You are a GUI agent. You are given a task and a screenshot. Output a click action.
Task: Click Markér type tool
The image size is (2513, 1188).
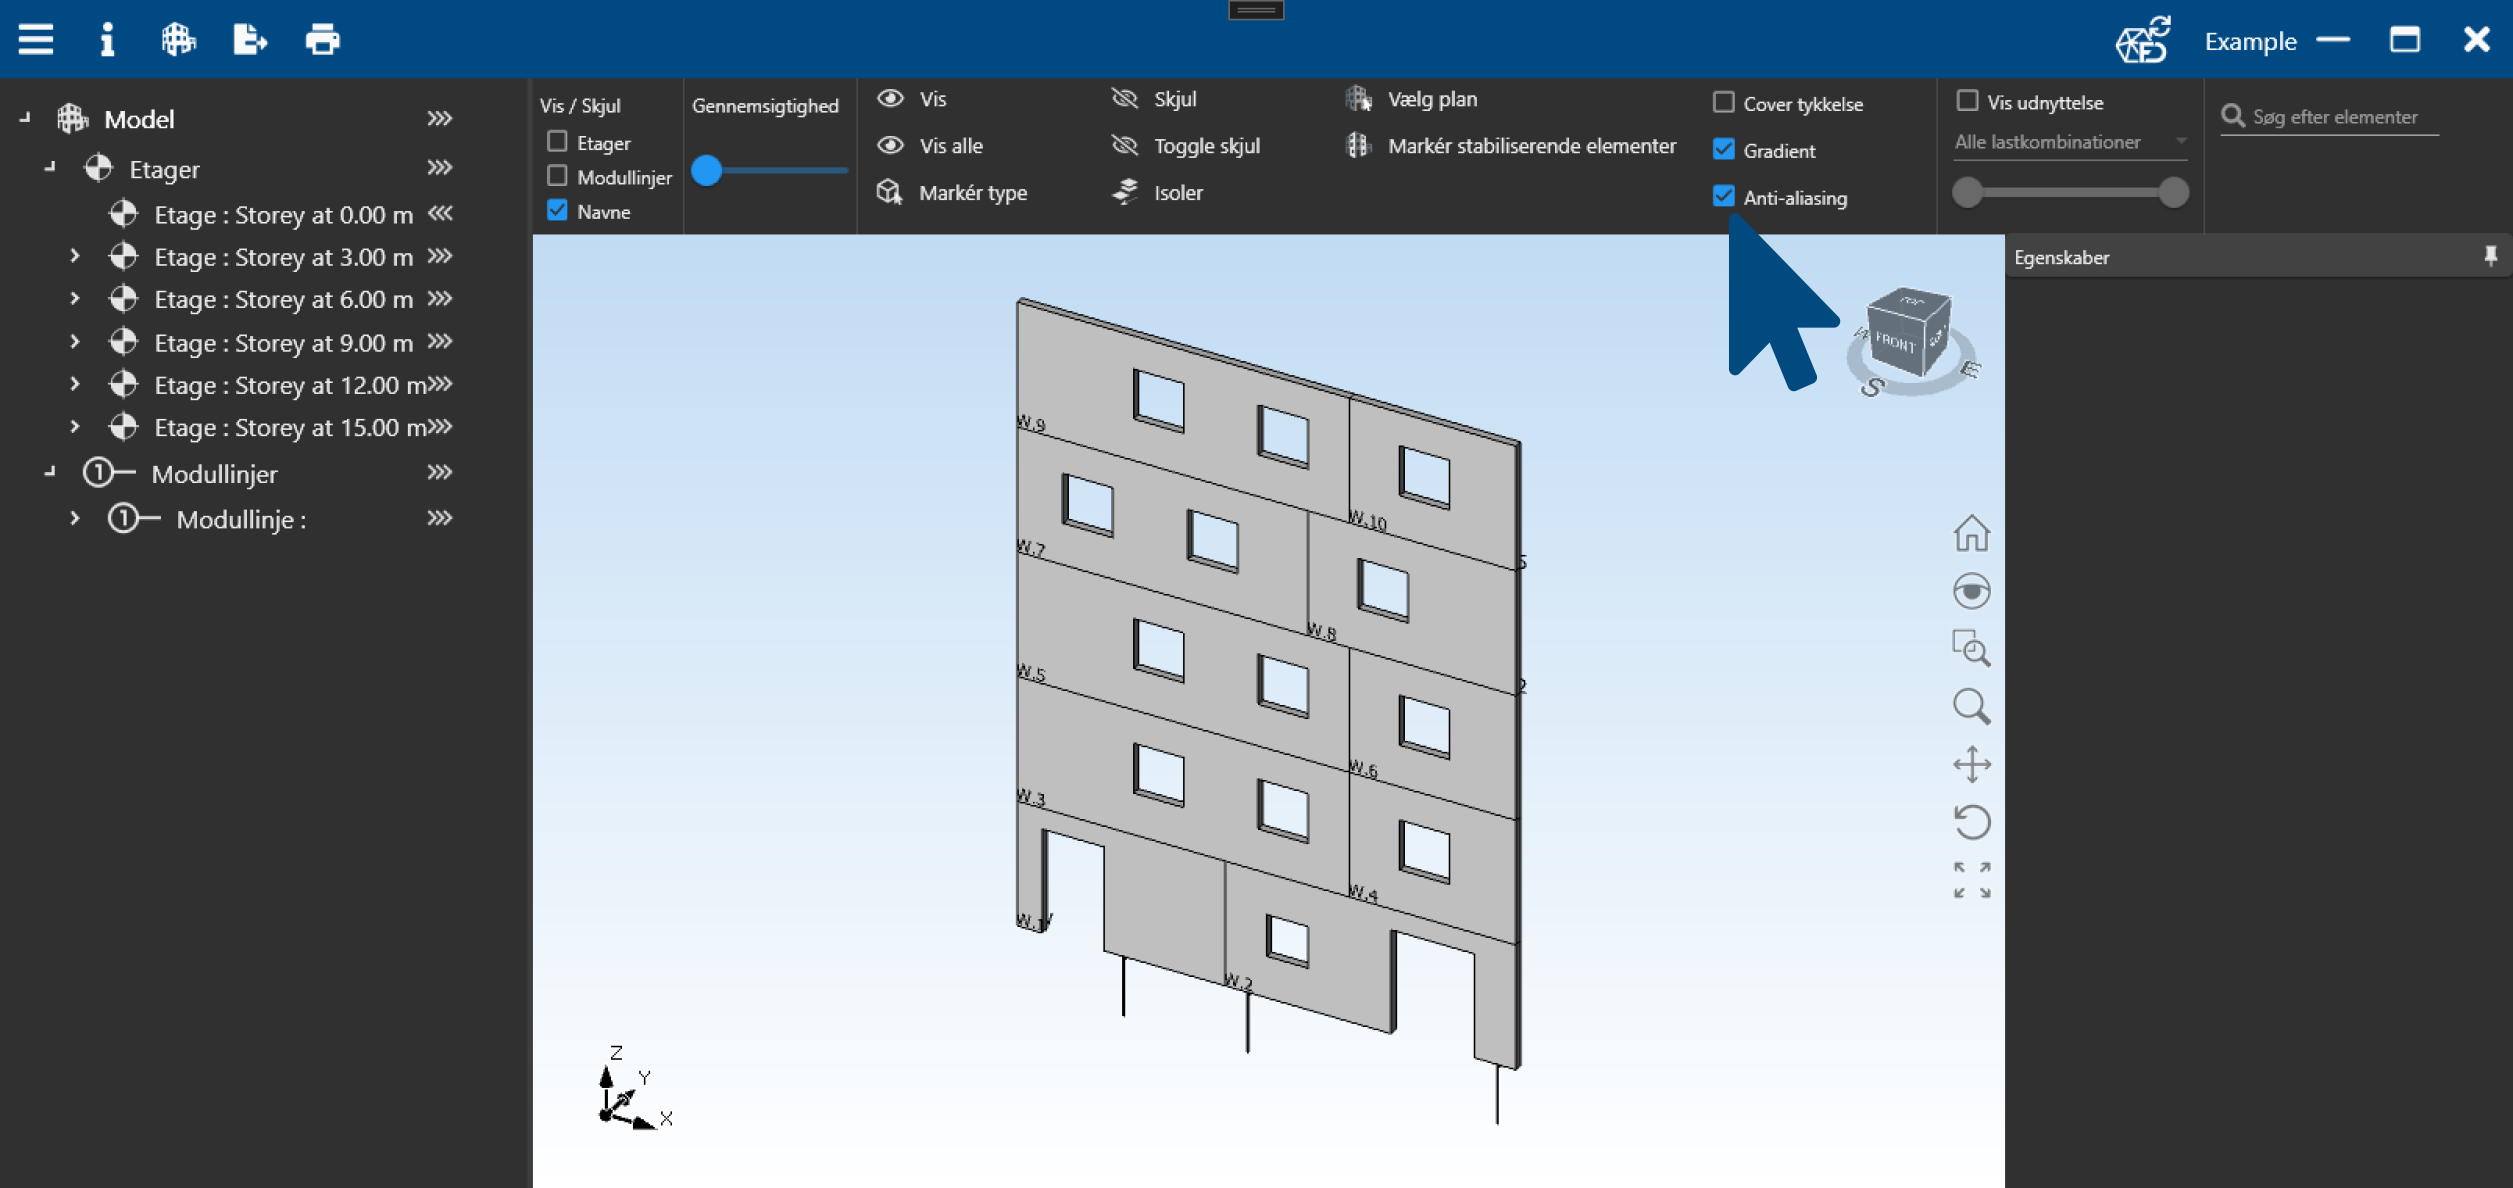point(952,192)
